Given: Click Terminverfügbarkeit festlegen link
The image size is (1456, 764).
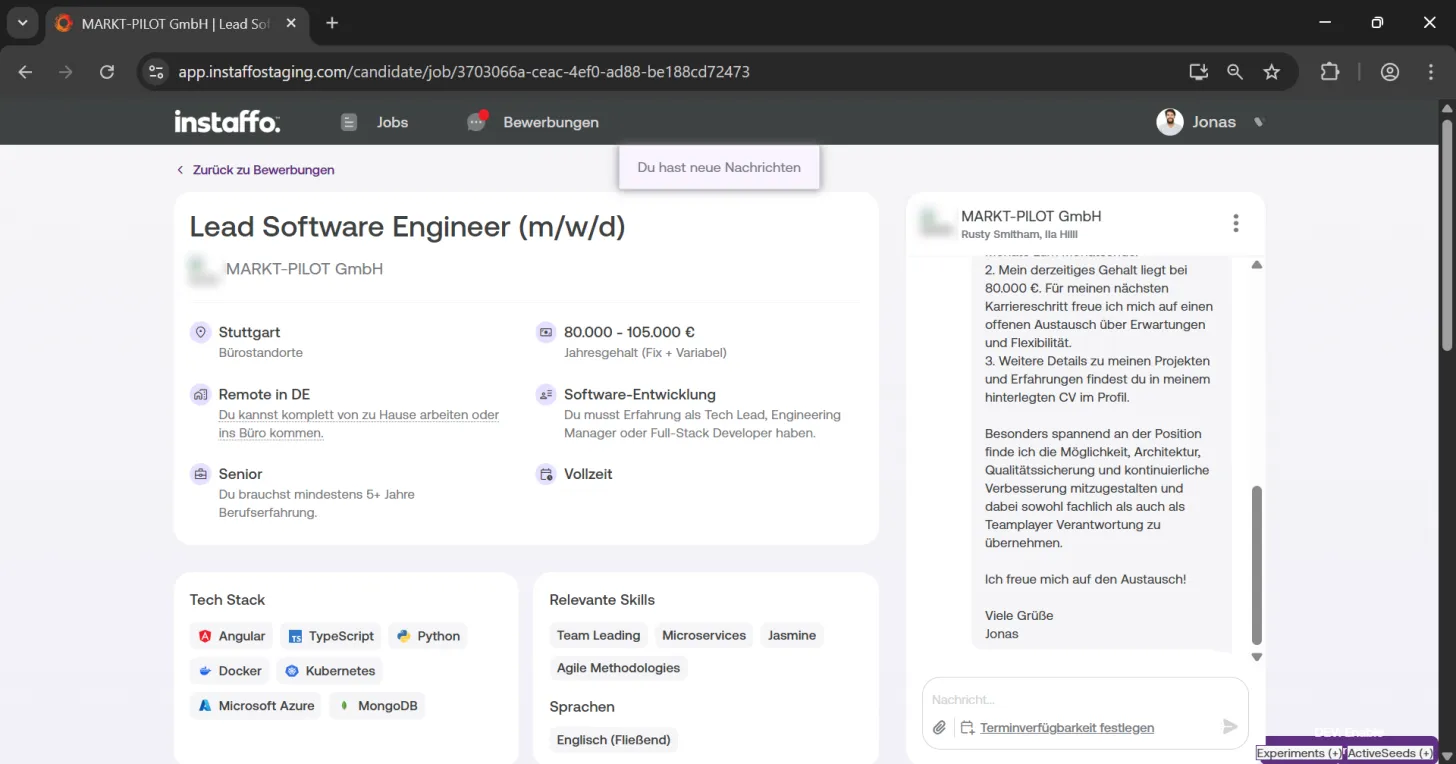Looking at the screenshot, I should pos(1067,728).
